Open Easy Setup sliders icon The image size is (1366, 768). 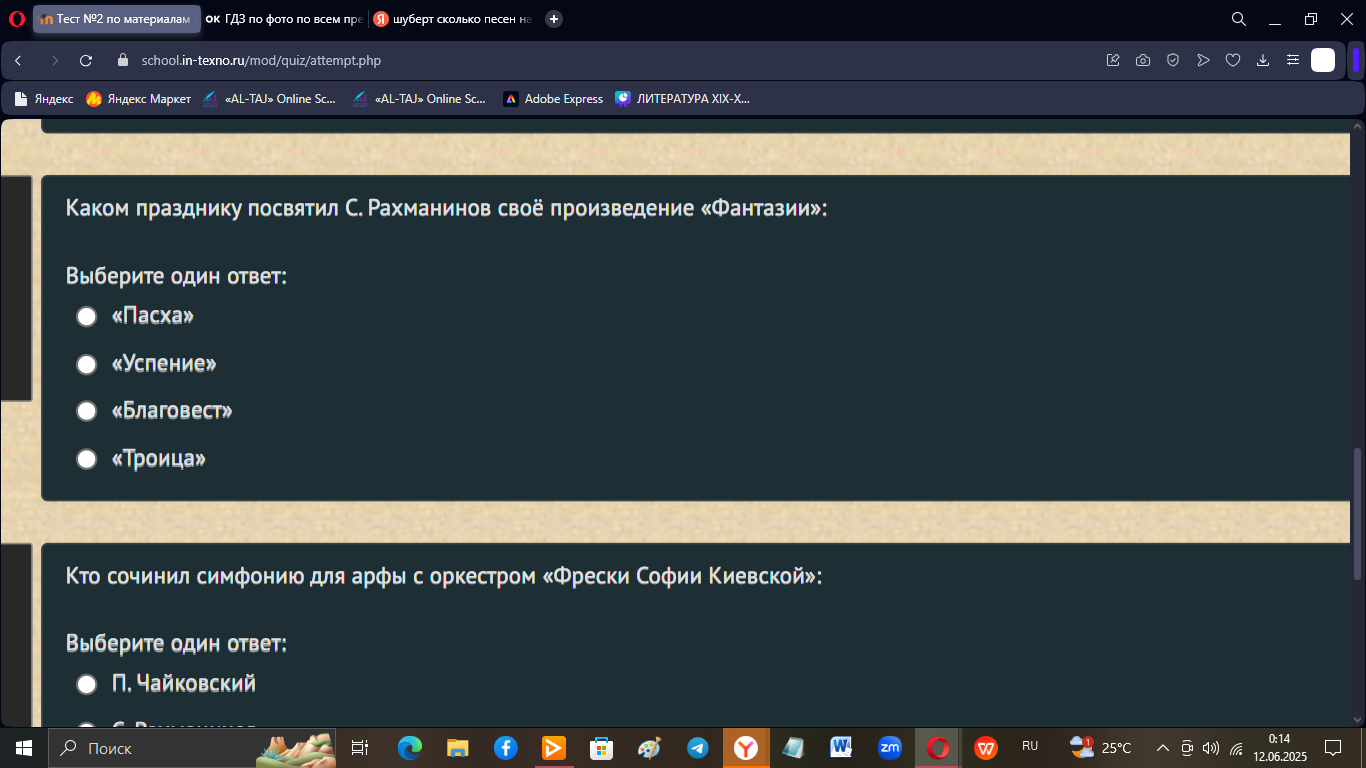(1293, 61)
